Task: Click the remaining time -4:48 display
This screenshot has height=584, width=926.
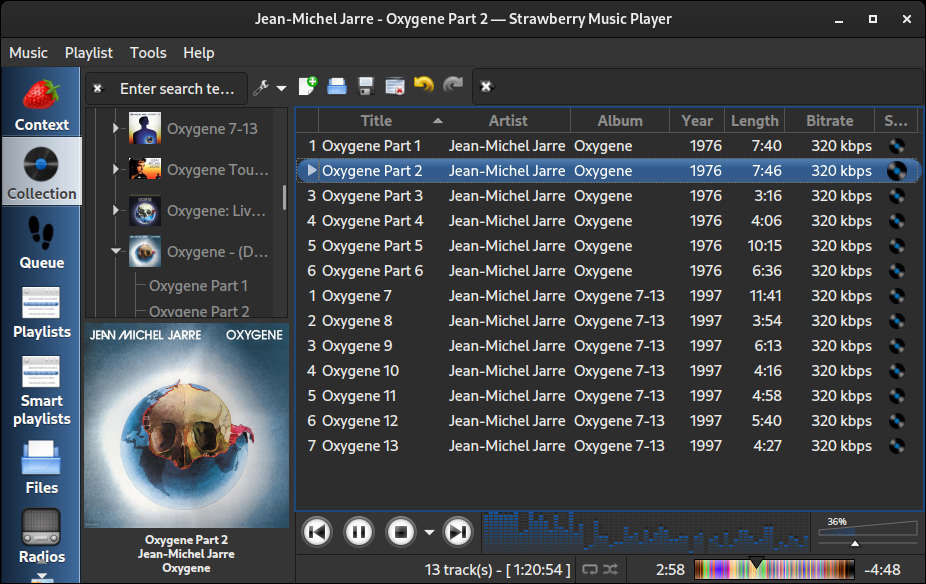Action: pos(882,570)
